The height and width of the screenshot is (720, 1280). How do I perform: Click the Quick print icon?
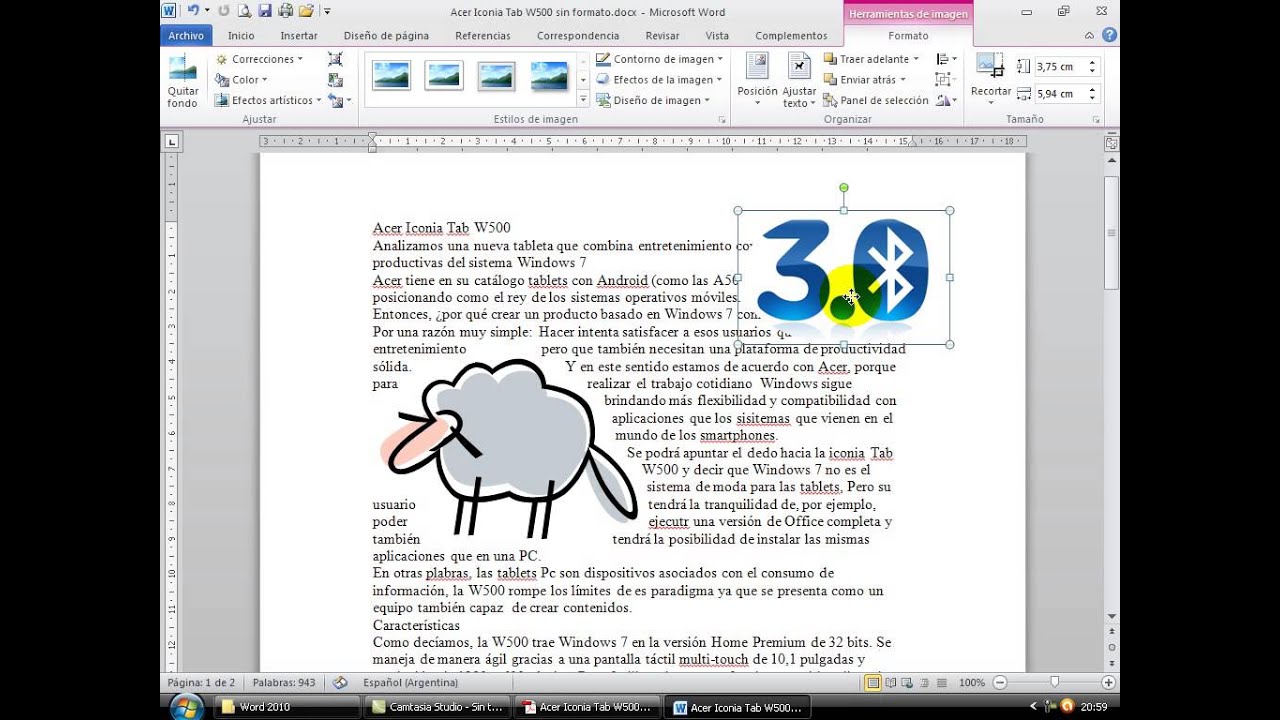click(285, 11)
